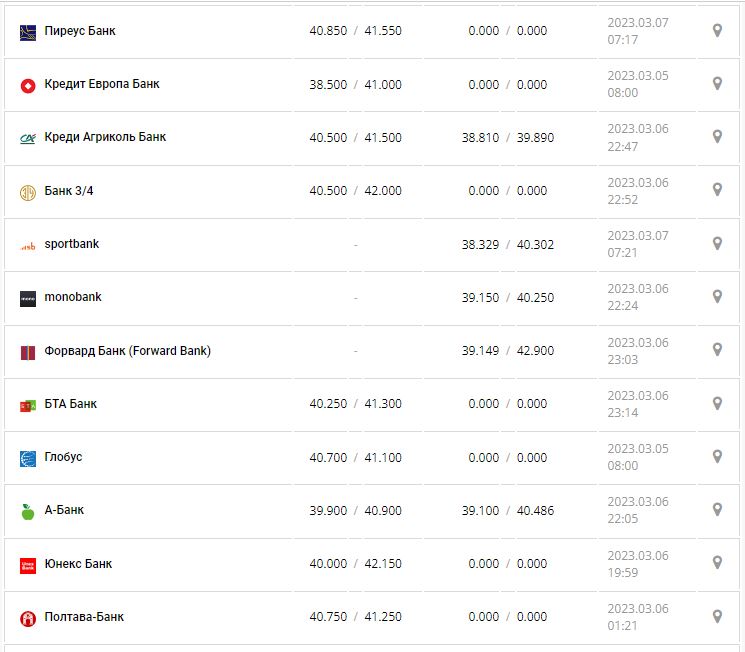The image size is (745, 652).
Task: Open the Кредит Европа Банк link
Action: [x=102, y=84]
